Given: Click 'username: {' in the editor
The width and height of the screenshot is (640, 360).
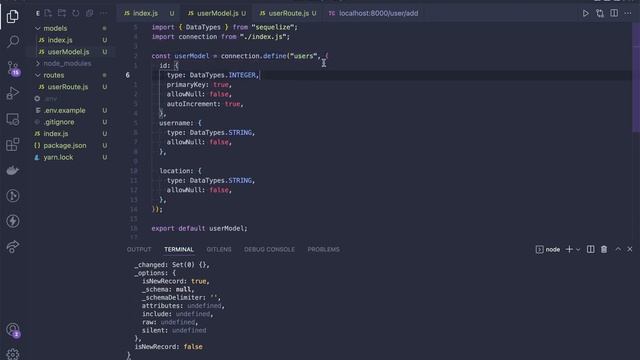Looking at the screenshot, I should pos(180,123).
